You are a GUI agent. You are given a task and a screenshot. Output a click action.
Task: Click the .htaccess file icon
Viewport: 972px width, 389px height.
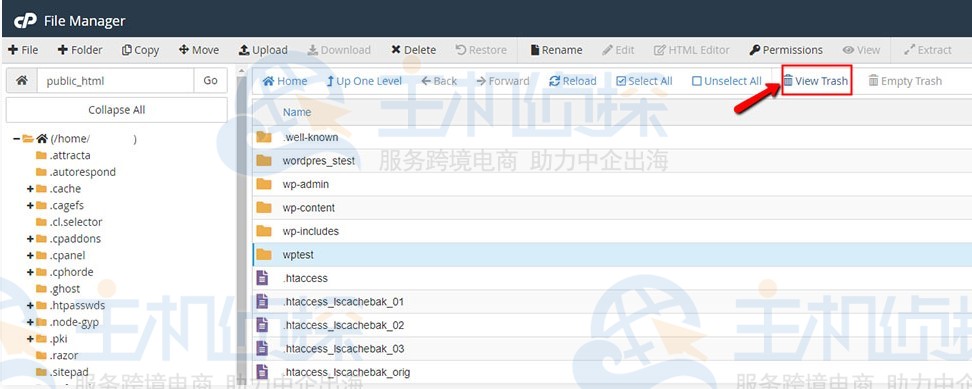[262, 278]
